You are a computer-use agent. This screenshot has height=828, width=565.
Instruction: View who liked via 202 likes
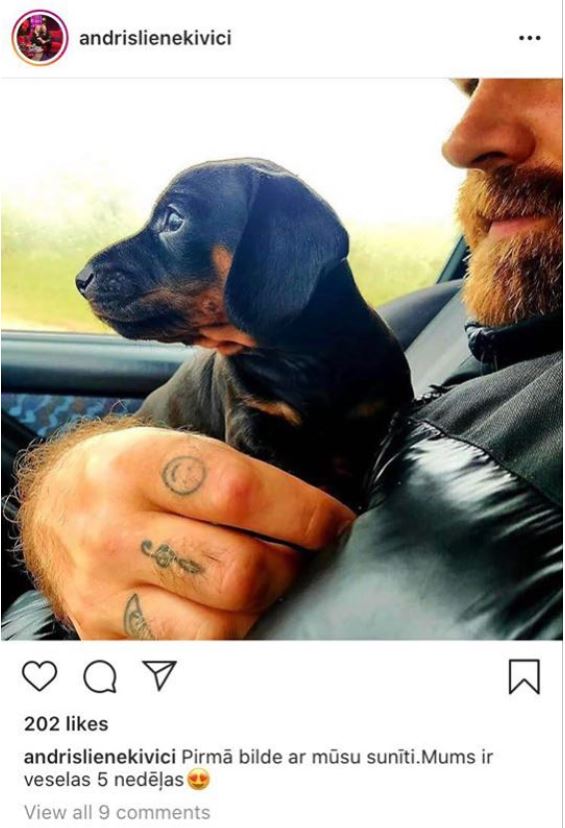(x=66, y=723)
